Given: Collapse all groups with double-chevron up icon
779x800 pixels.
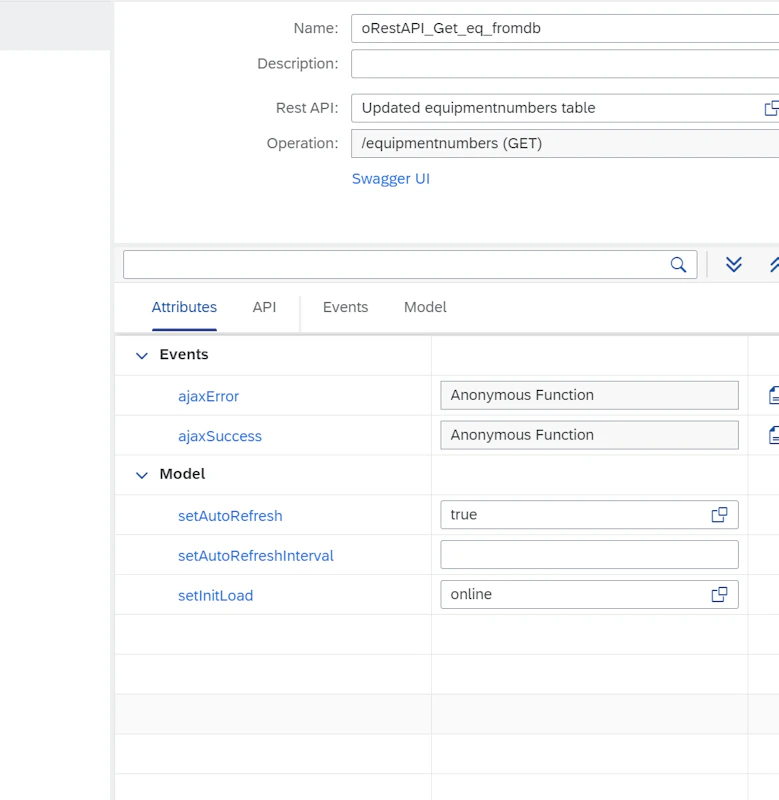Looking at the screenshot, I should [x=774, y=264].
